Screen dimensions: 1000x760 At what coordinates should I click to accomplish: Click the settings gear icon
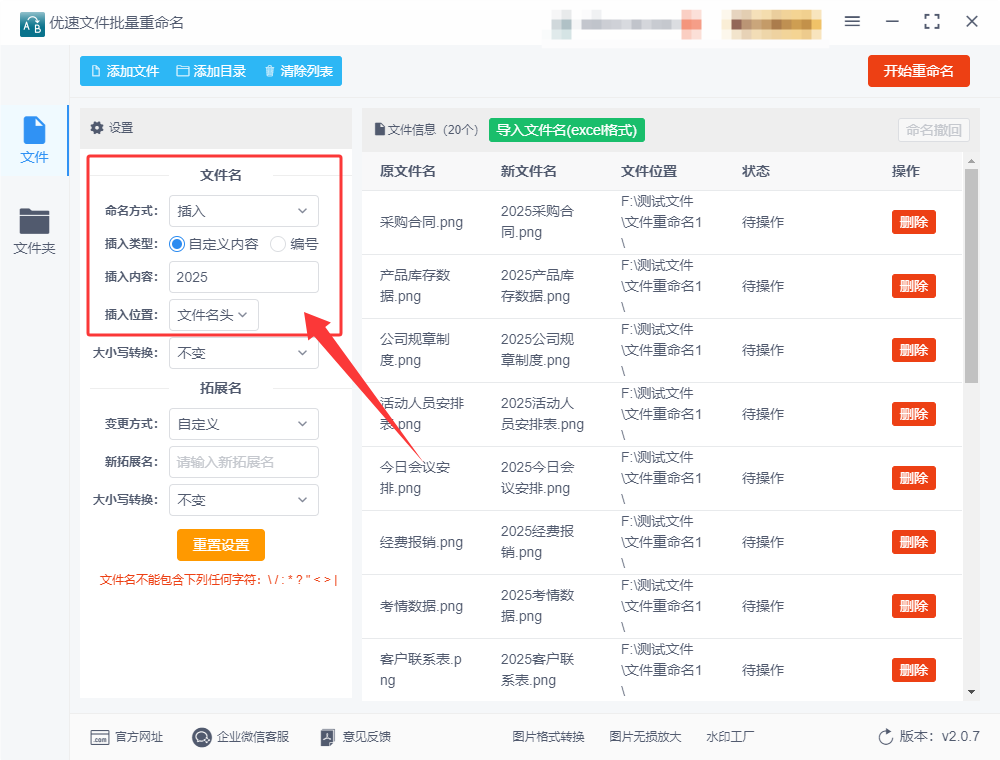point(97,128)
